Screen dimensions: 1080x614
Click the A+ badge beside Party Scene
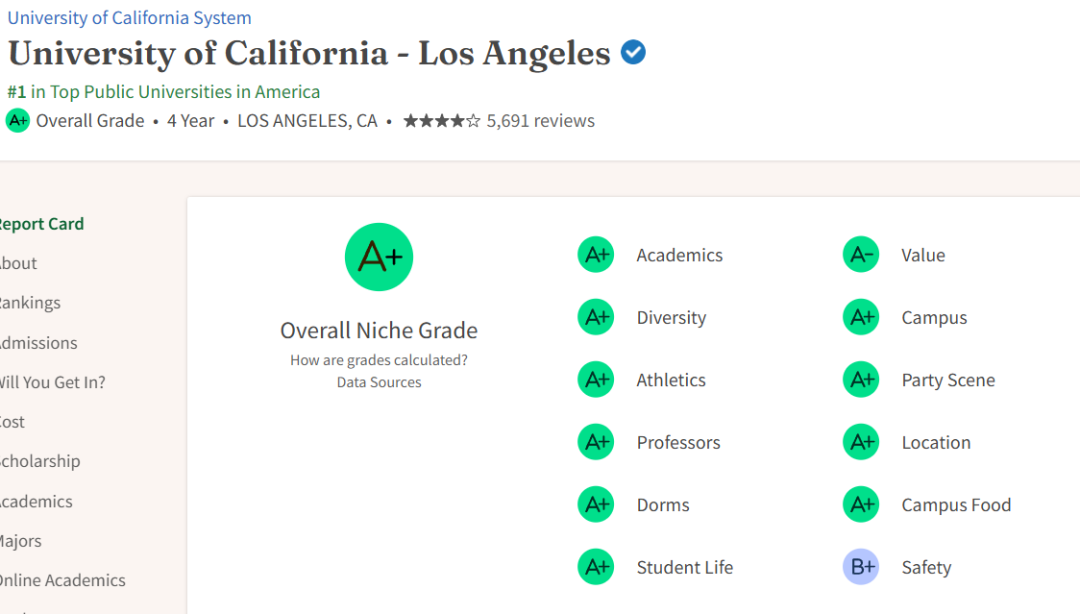coord(861,380)
